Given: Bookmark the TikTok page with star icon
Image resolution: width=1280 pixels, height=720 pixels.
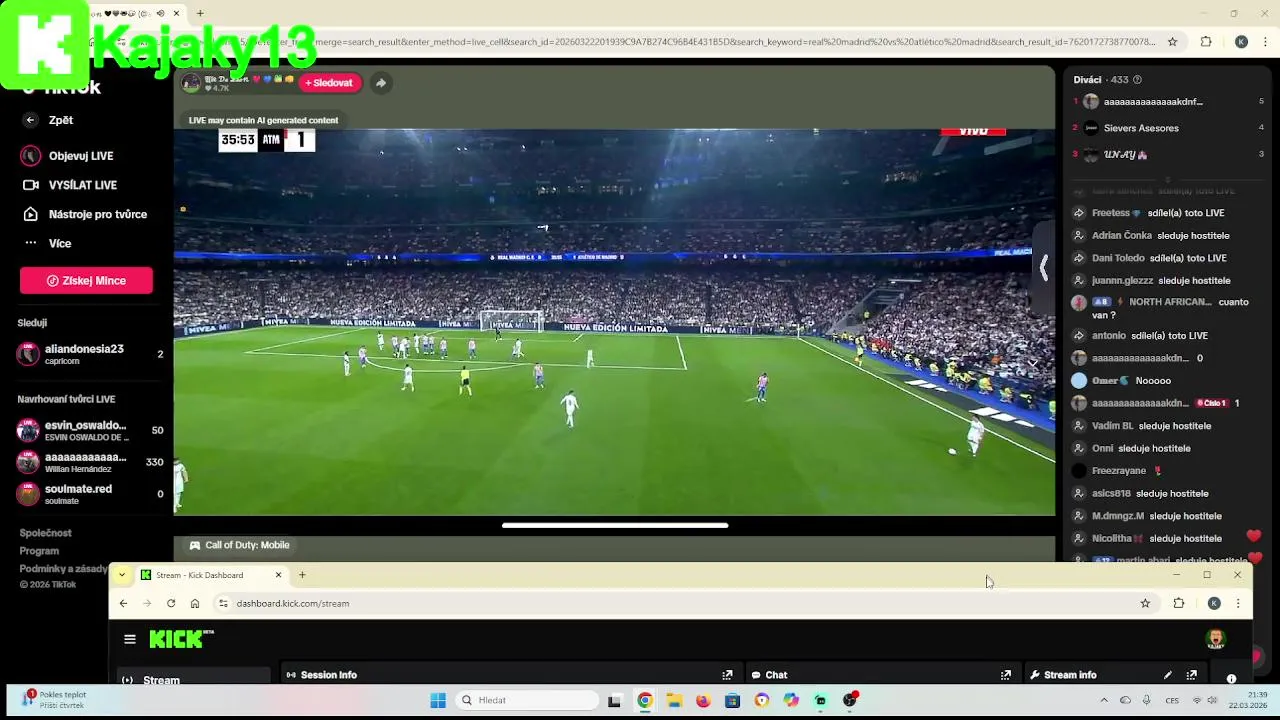Looking at the screenshot, I should pyautogui.click(x=1173, y=42).
